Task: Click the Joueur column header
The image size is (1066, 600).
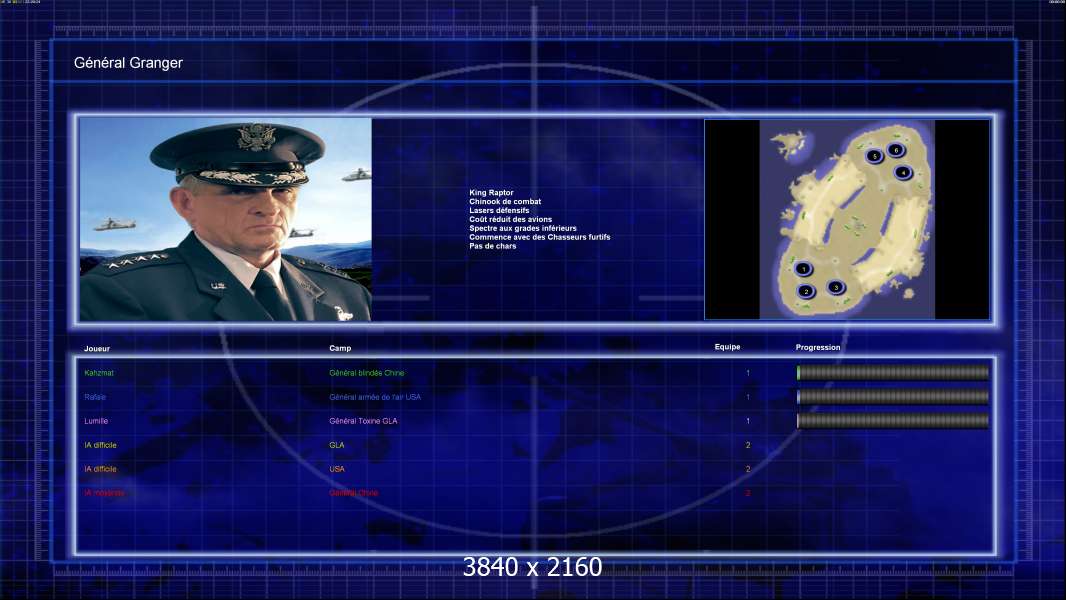Action: (x=97, y=349)
